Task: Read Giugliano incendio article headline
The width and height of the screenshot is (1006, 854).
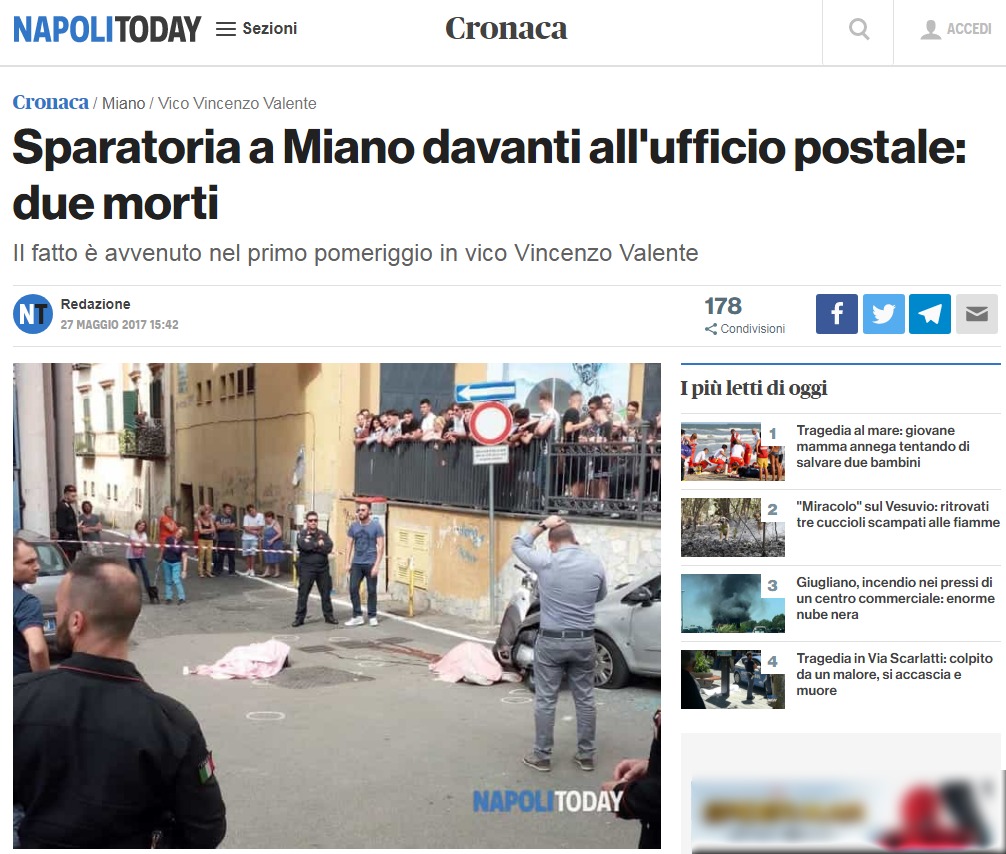Action: click(896, 598)
